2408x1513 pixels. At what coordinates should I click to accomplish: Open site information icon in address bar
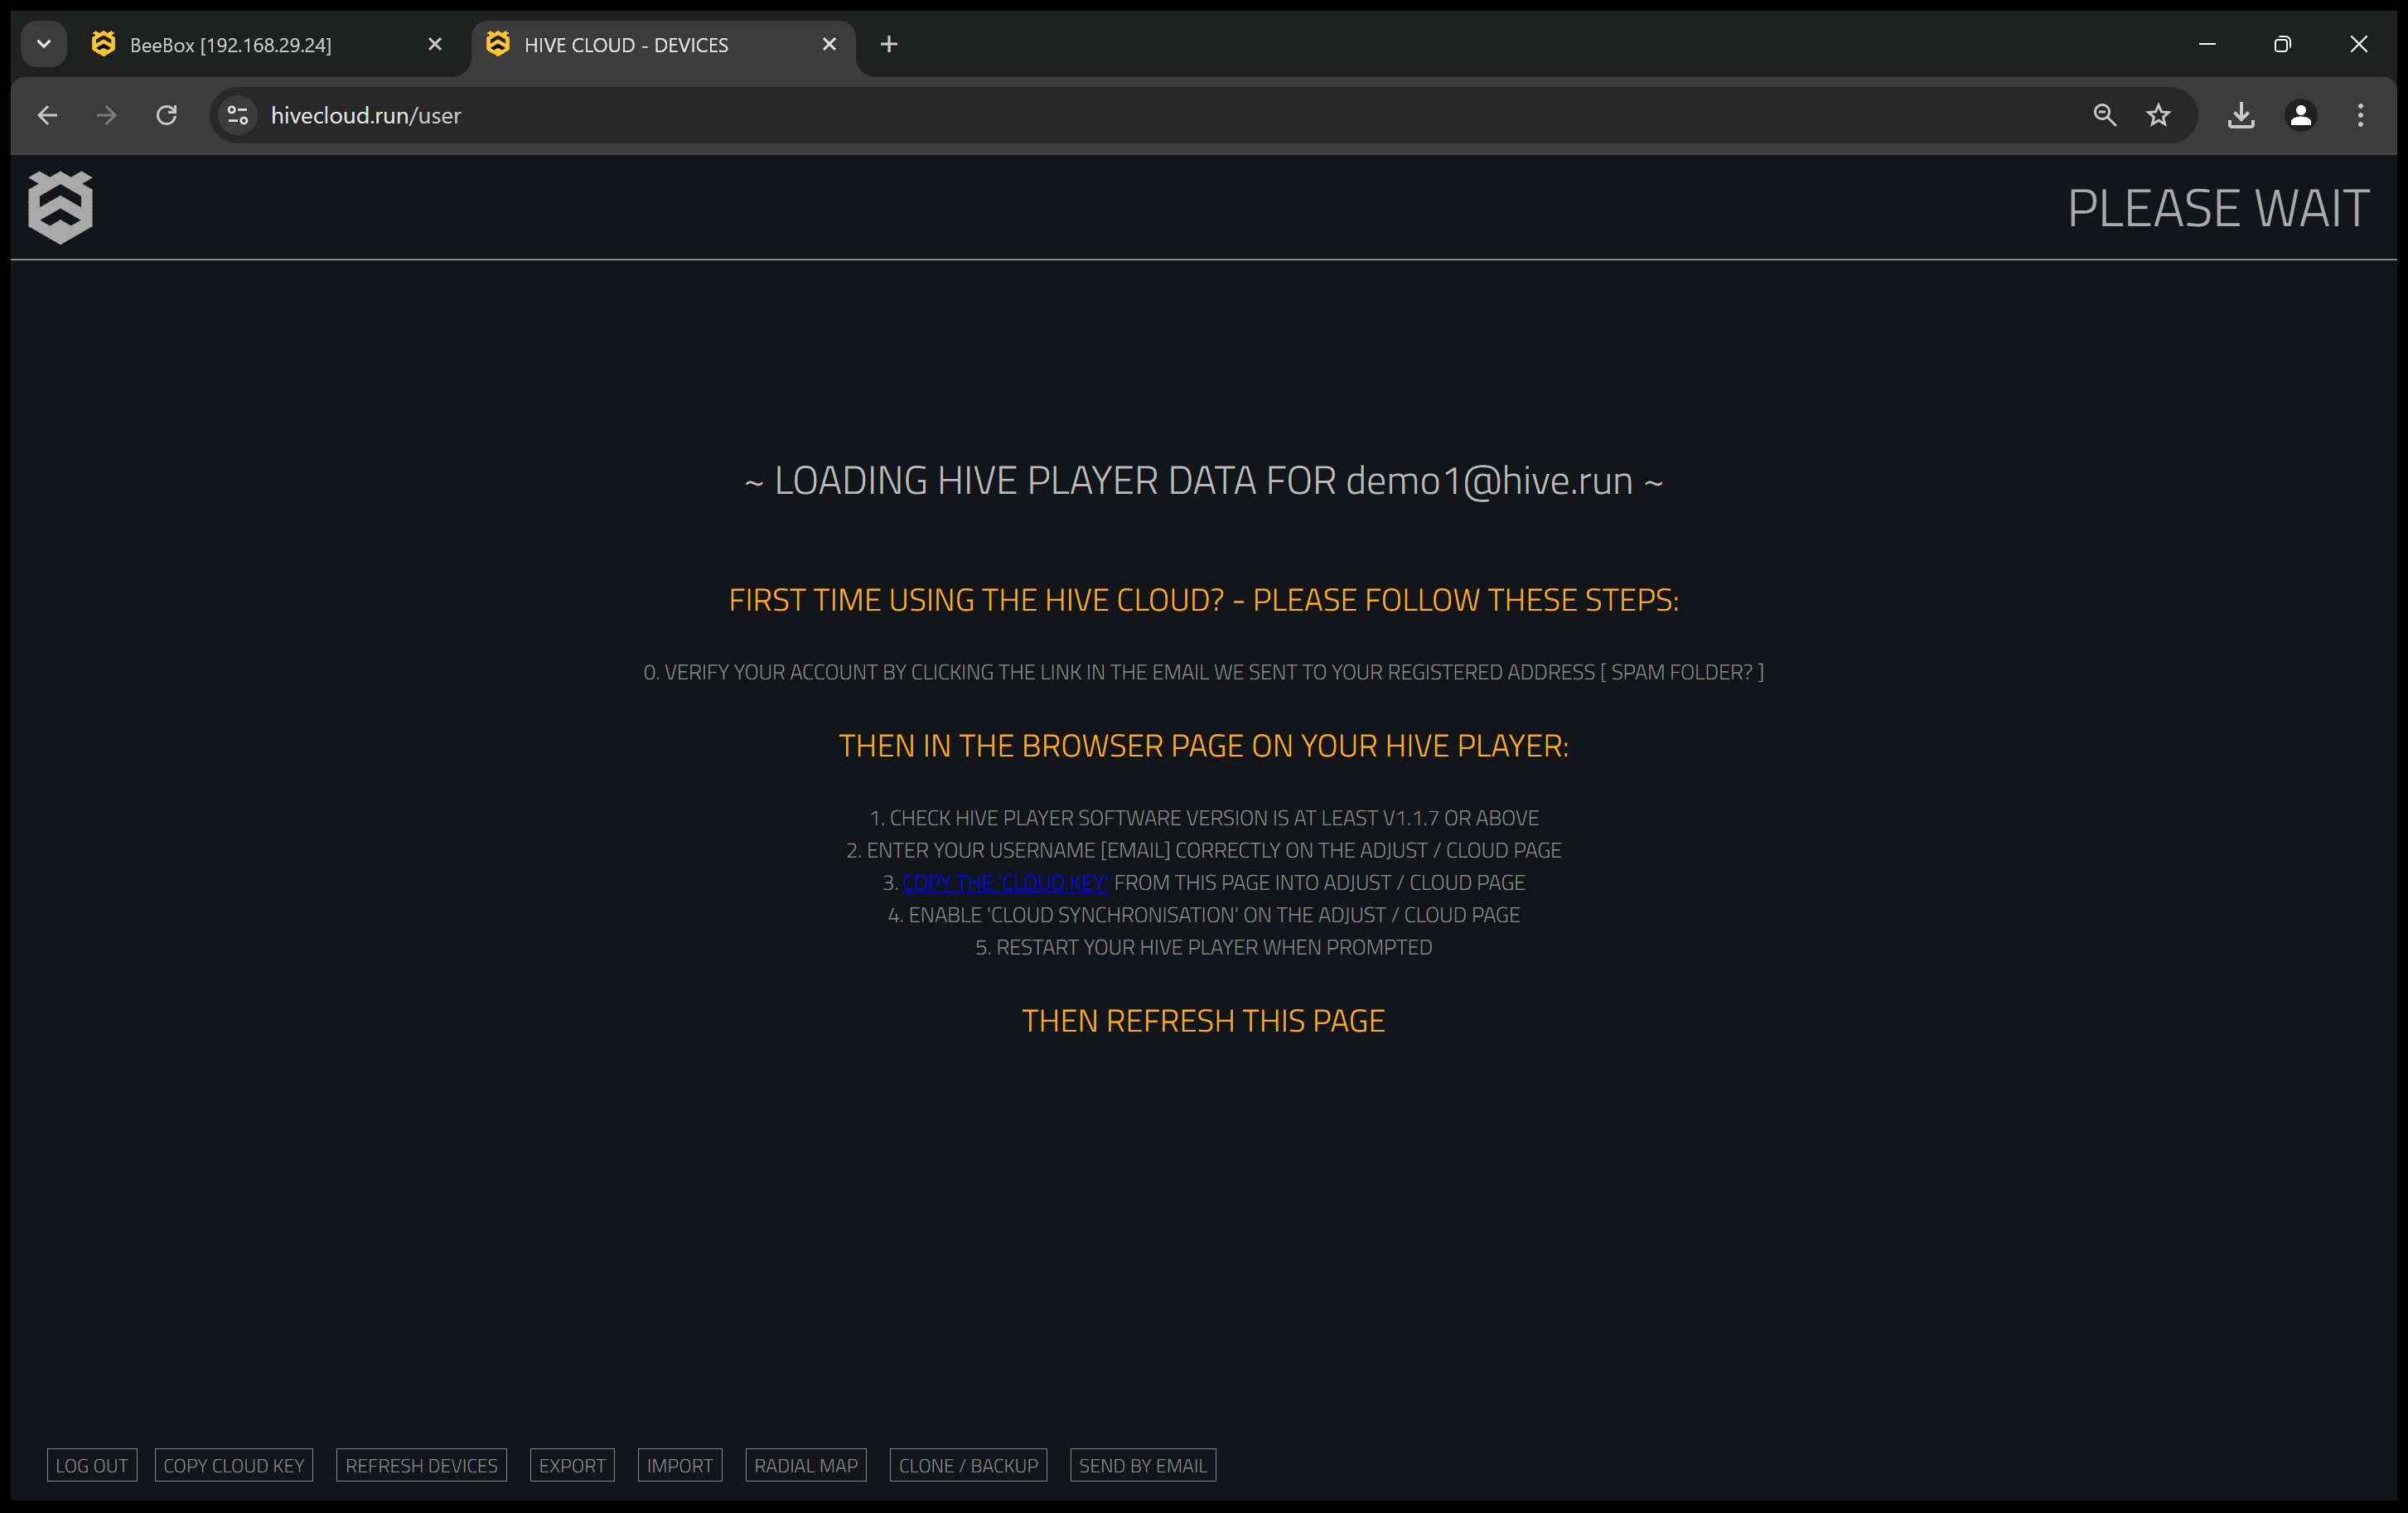pos(238,115)
